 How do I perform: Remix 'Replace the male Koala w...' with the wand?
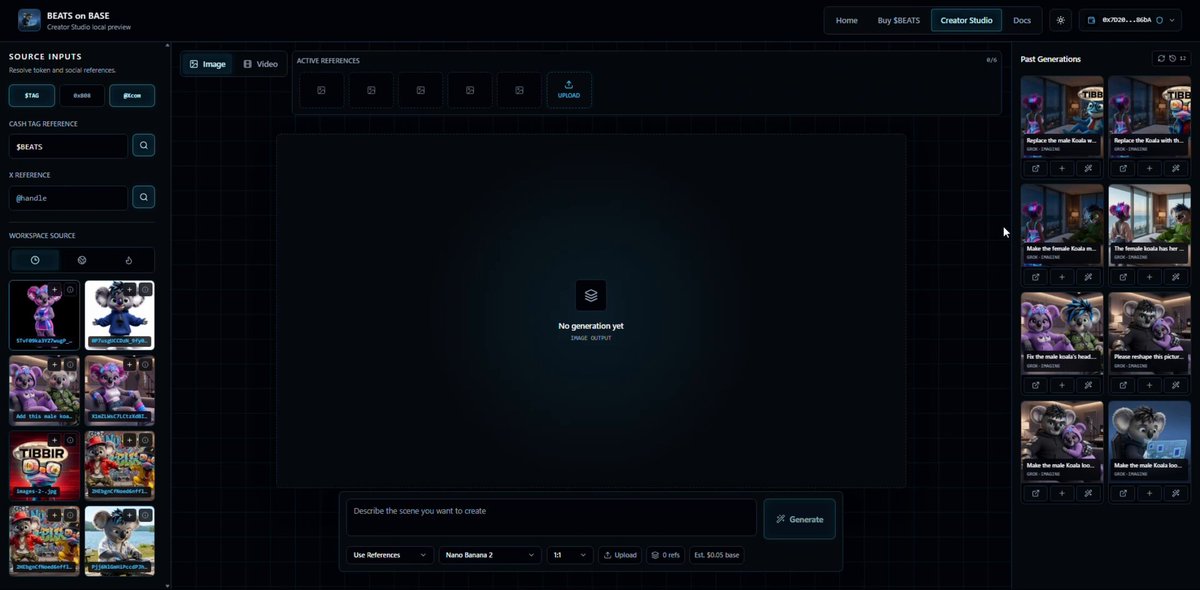[x=1089, y=168]
